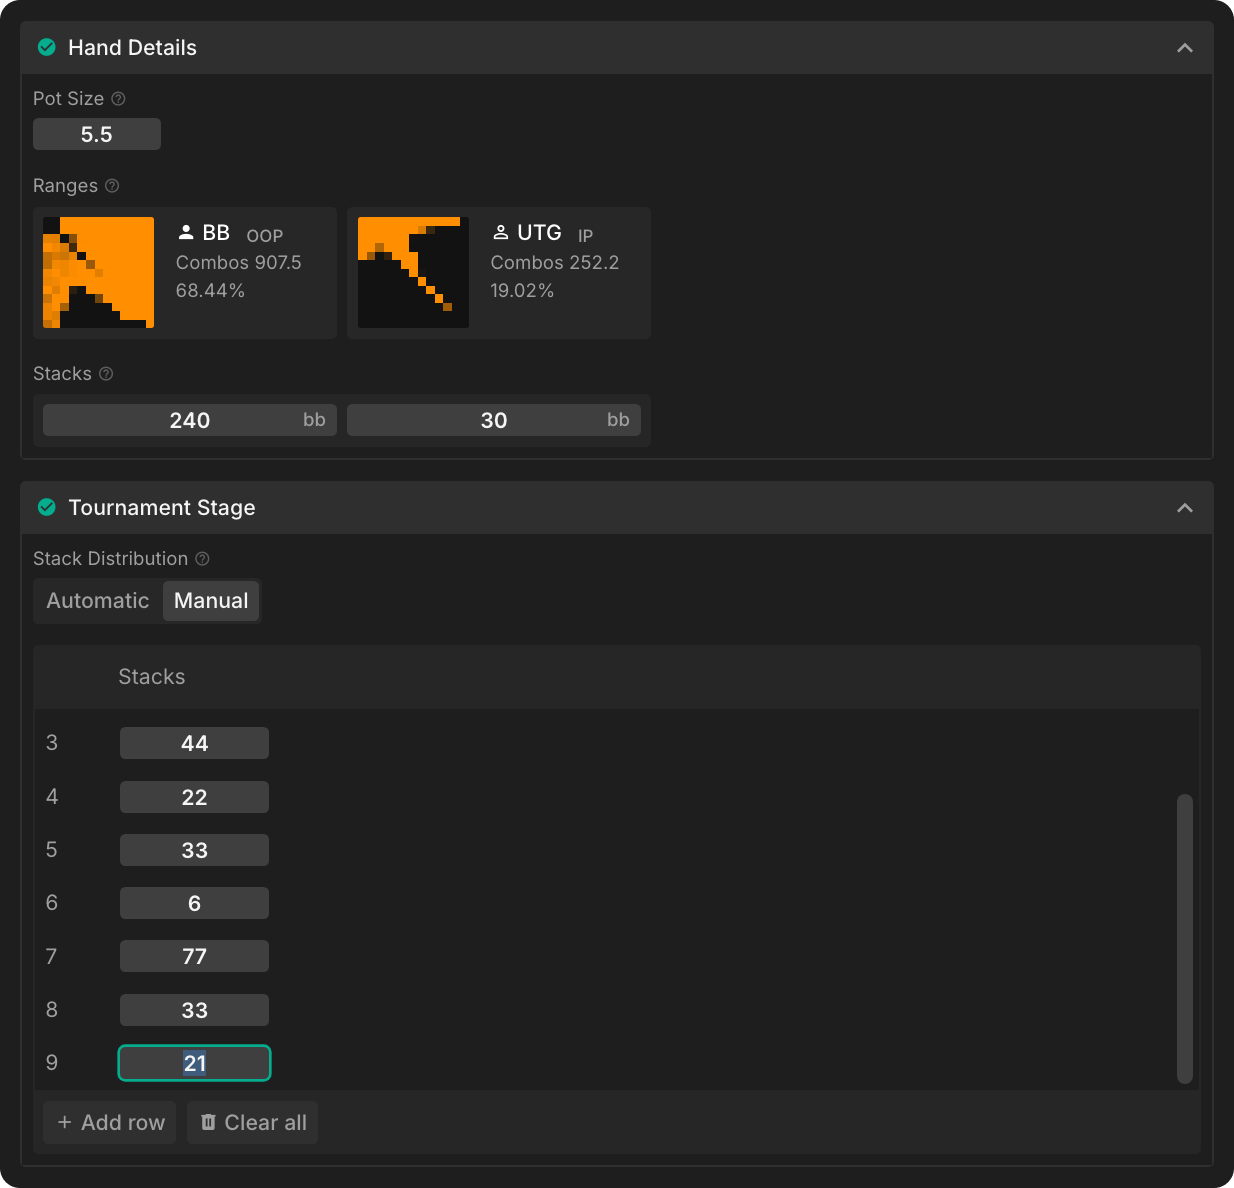Click the trash icon in Clear all
The height and width of the screenshot is (1188, 1234).
pyautogui.click(x=208, y=1122)
